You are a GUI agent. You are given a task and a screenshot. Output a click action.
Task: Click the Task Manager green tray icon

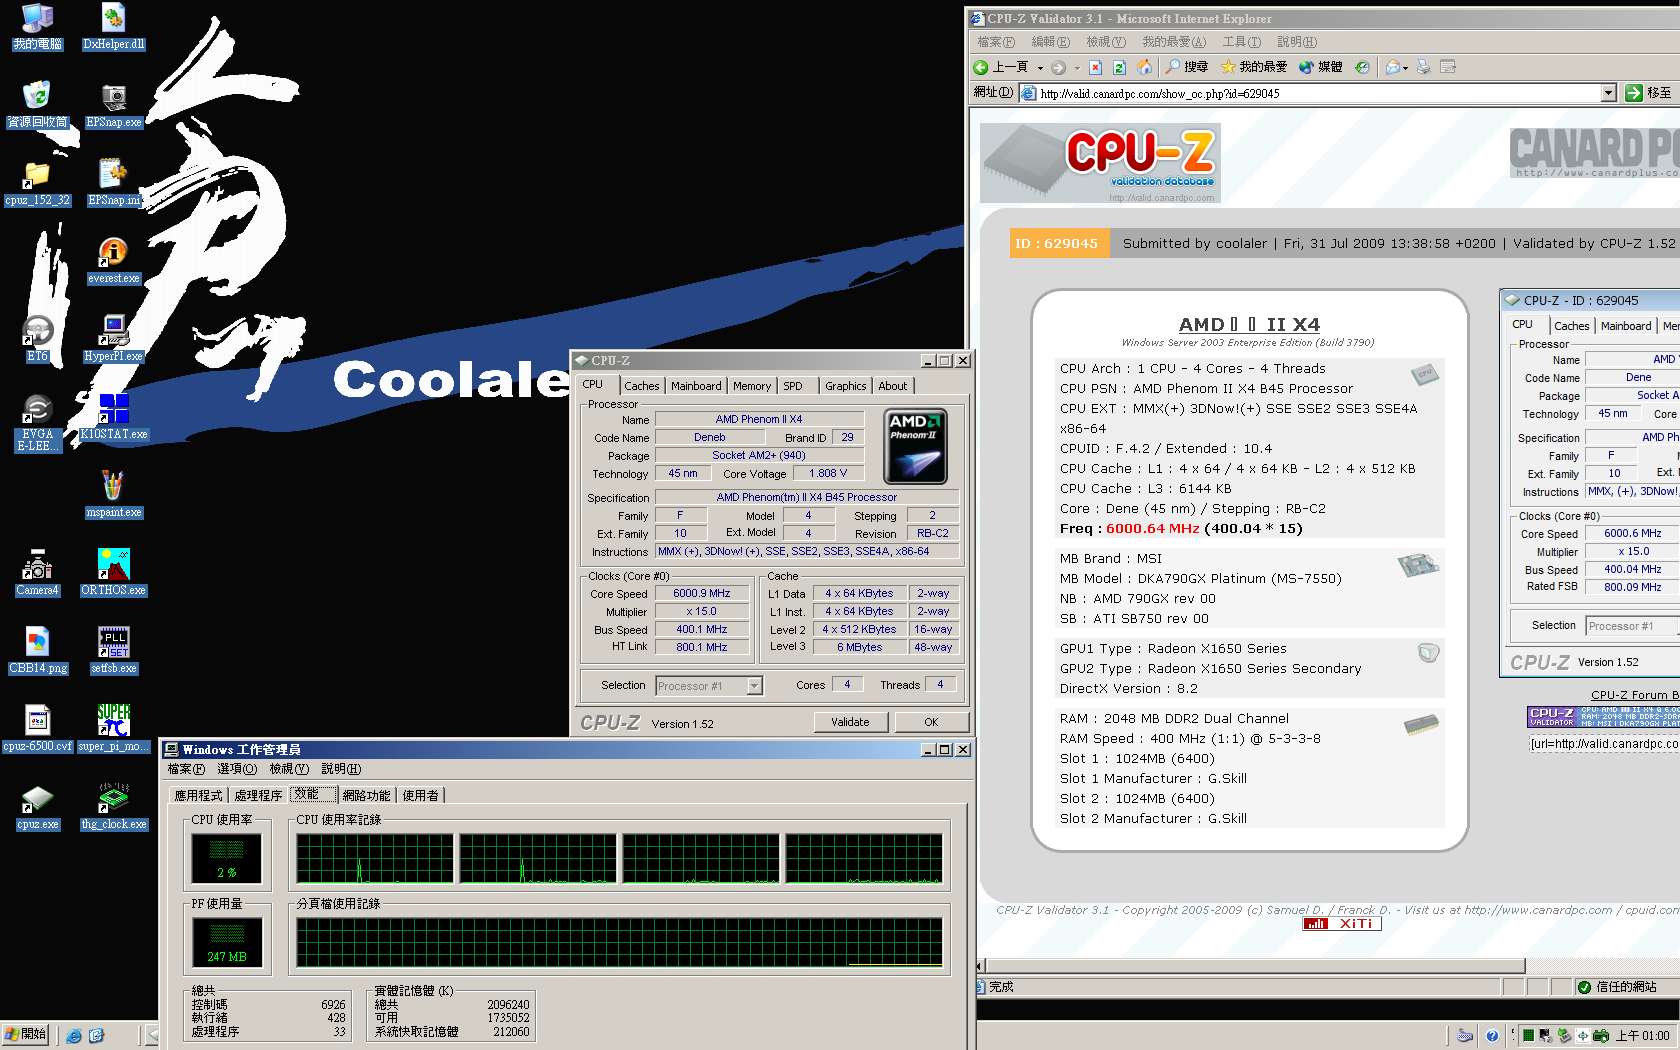pyautogui.click(x=1529, y=1036)
